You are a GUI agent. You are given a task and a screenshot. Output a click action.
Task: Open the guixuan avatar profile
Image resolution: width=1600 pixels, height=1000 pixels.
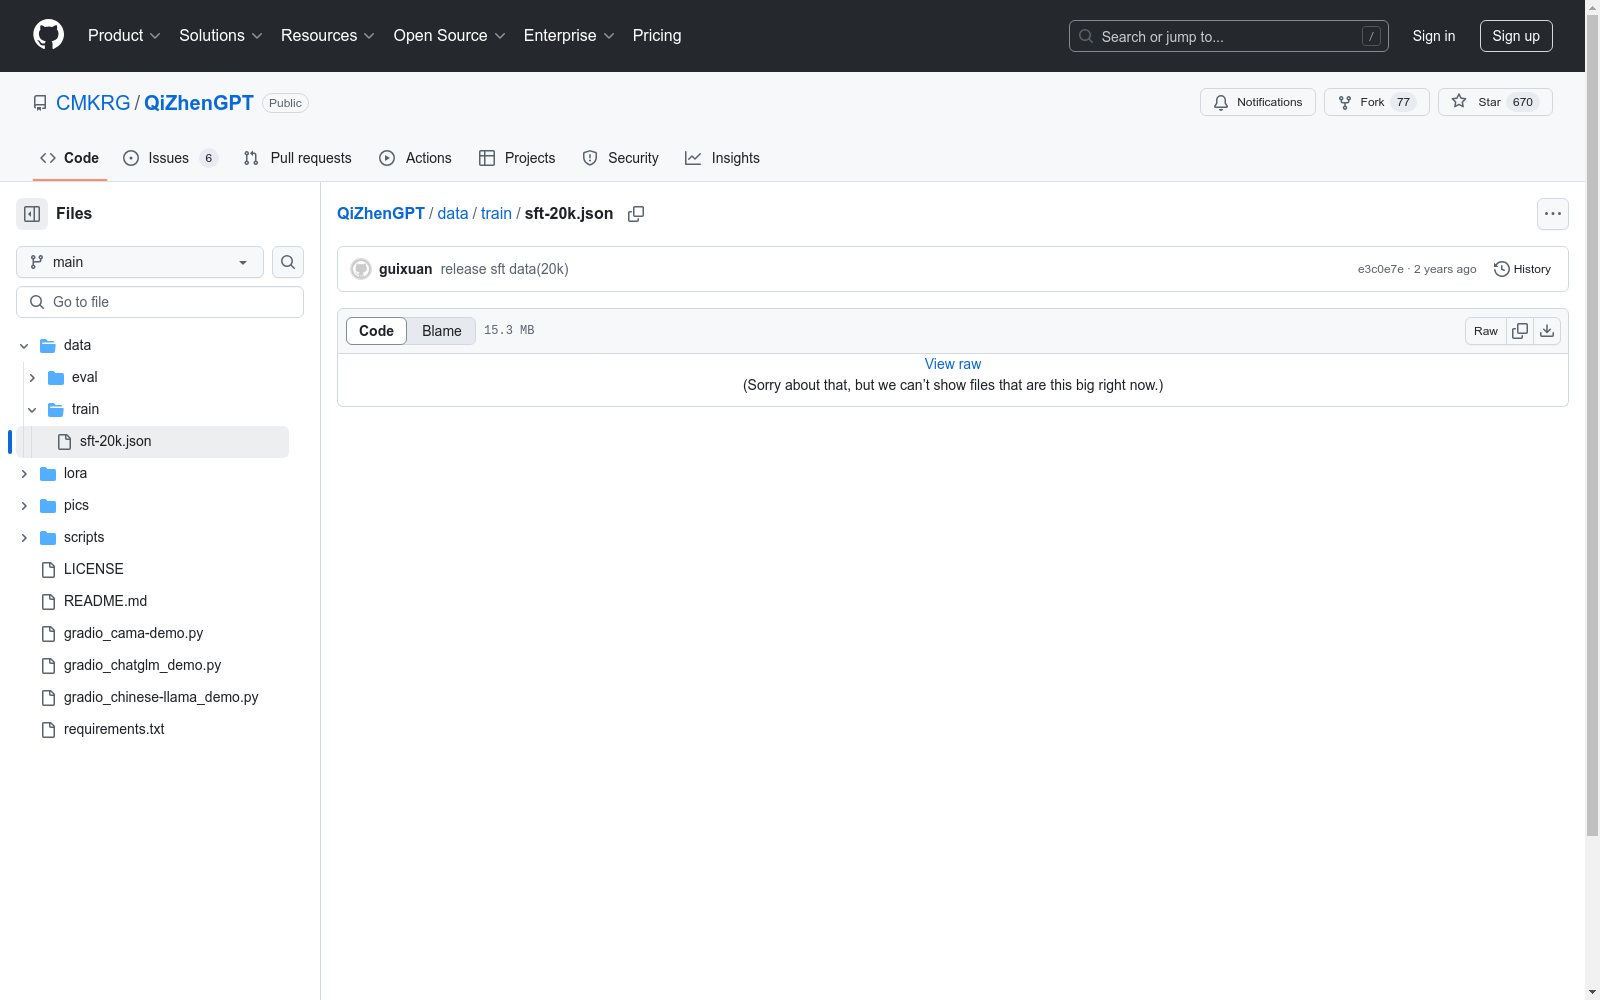coord(361,269)
